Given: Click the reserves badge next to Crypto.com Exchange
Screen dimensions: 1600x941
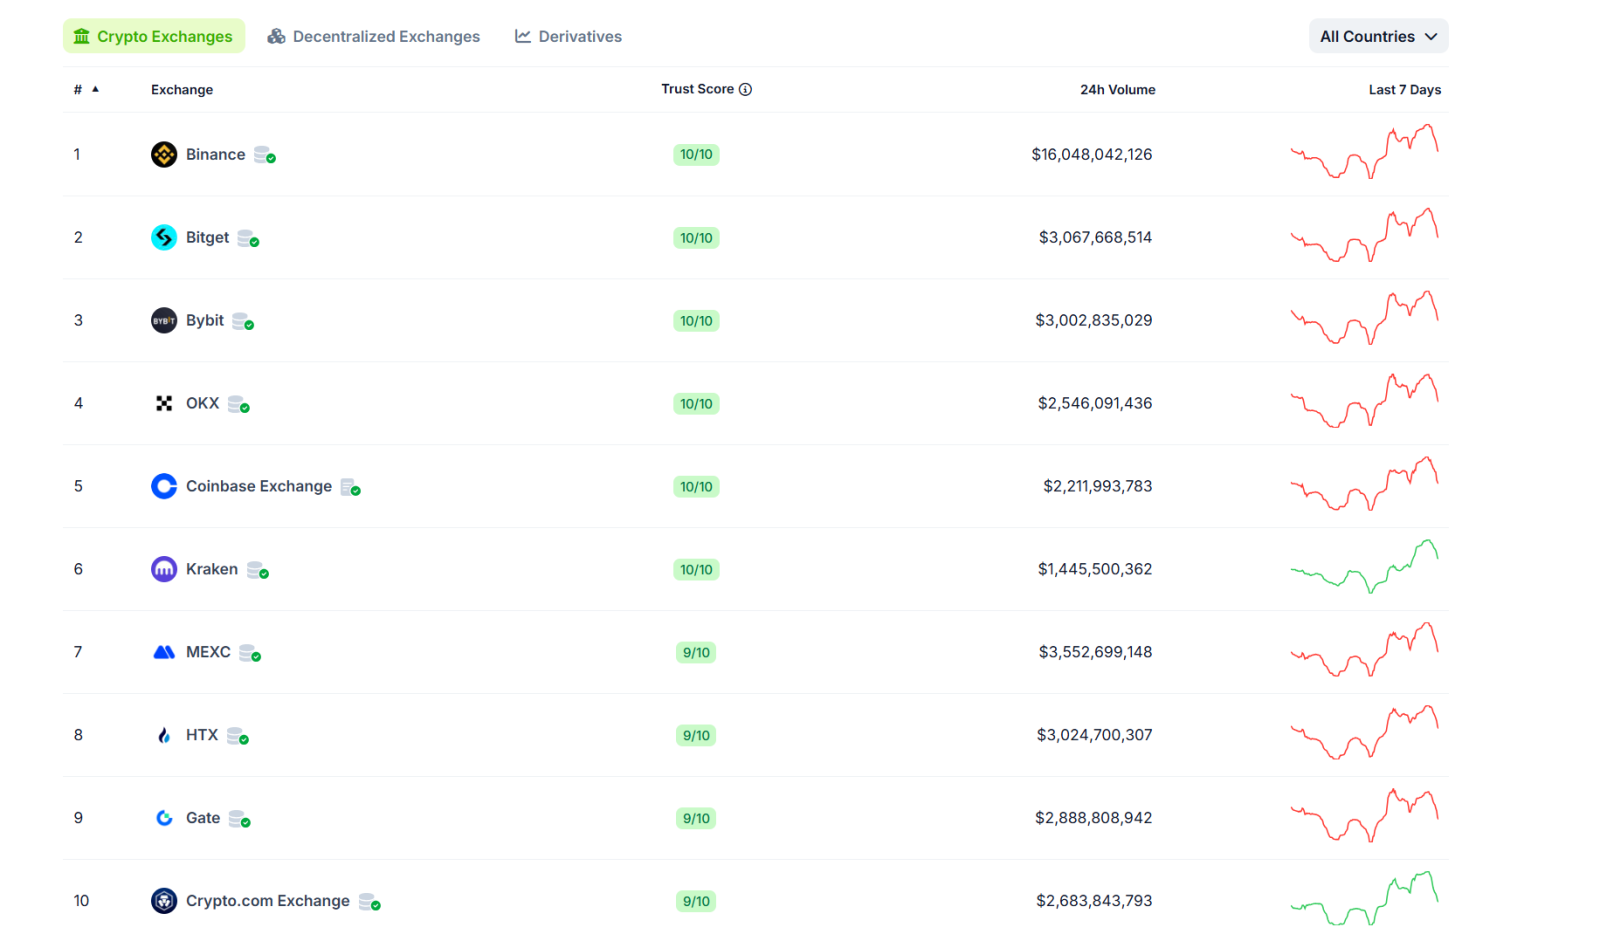Looking at the screenshot, I should coord(370,902).
